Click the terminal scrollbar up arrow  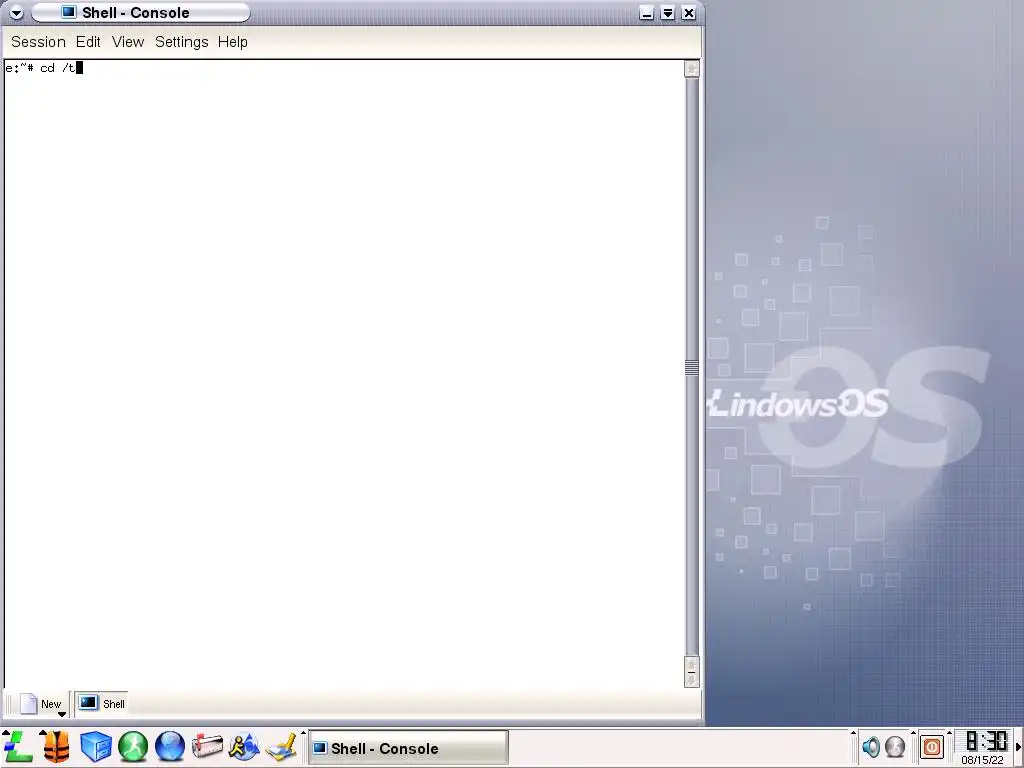point(692,69)
